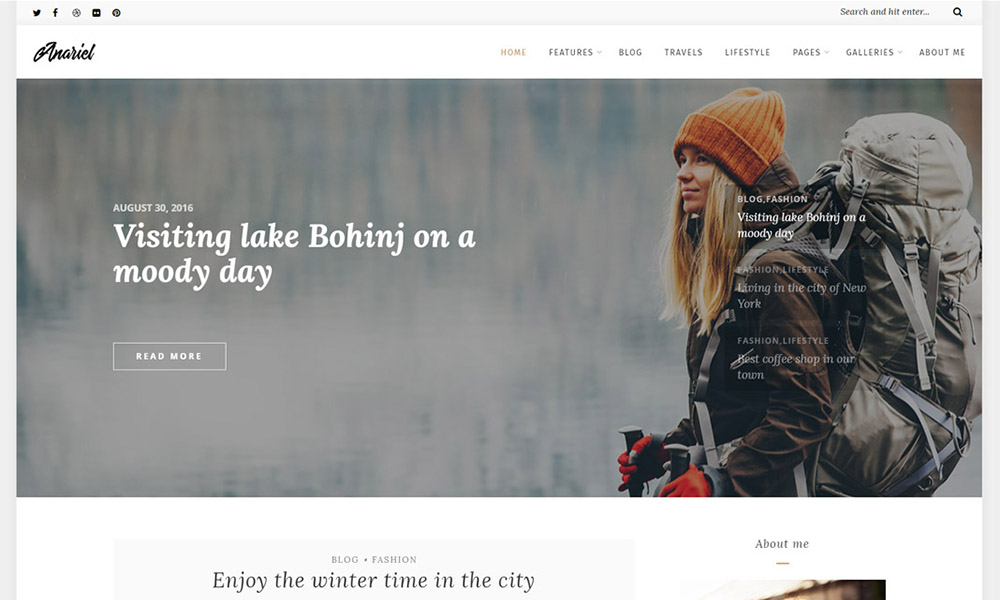
Task: Click the Anariel site logo
Action: 64,52
